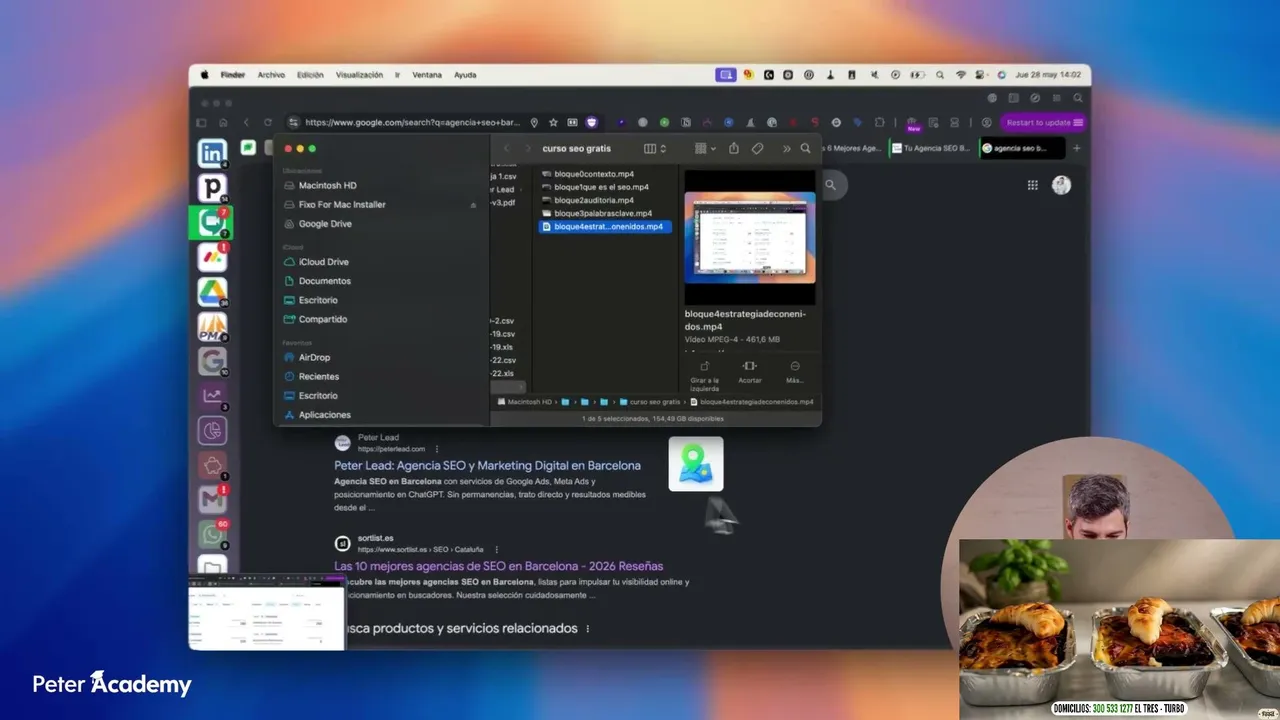Select file bloque3palabrasclave.mp4
Viewport: 1280px width, 720px height.
coord(605,213)
